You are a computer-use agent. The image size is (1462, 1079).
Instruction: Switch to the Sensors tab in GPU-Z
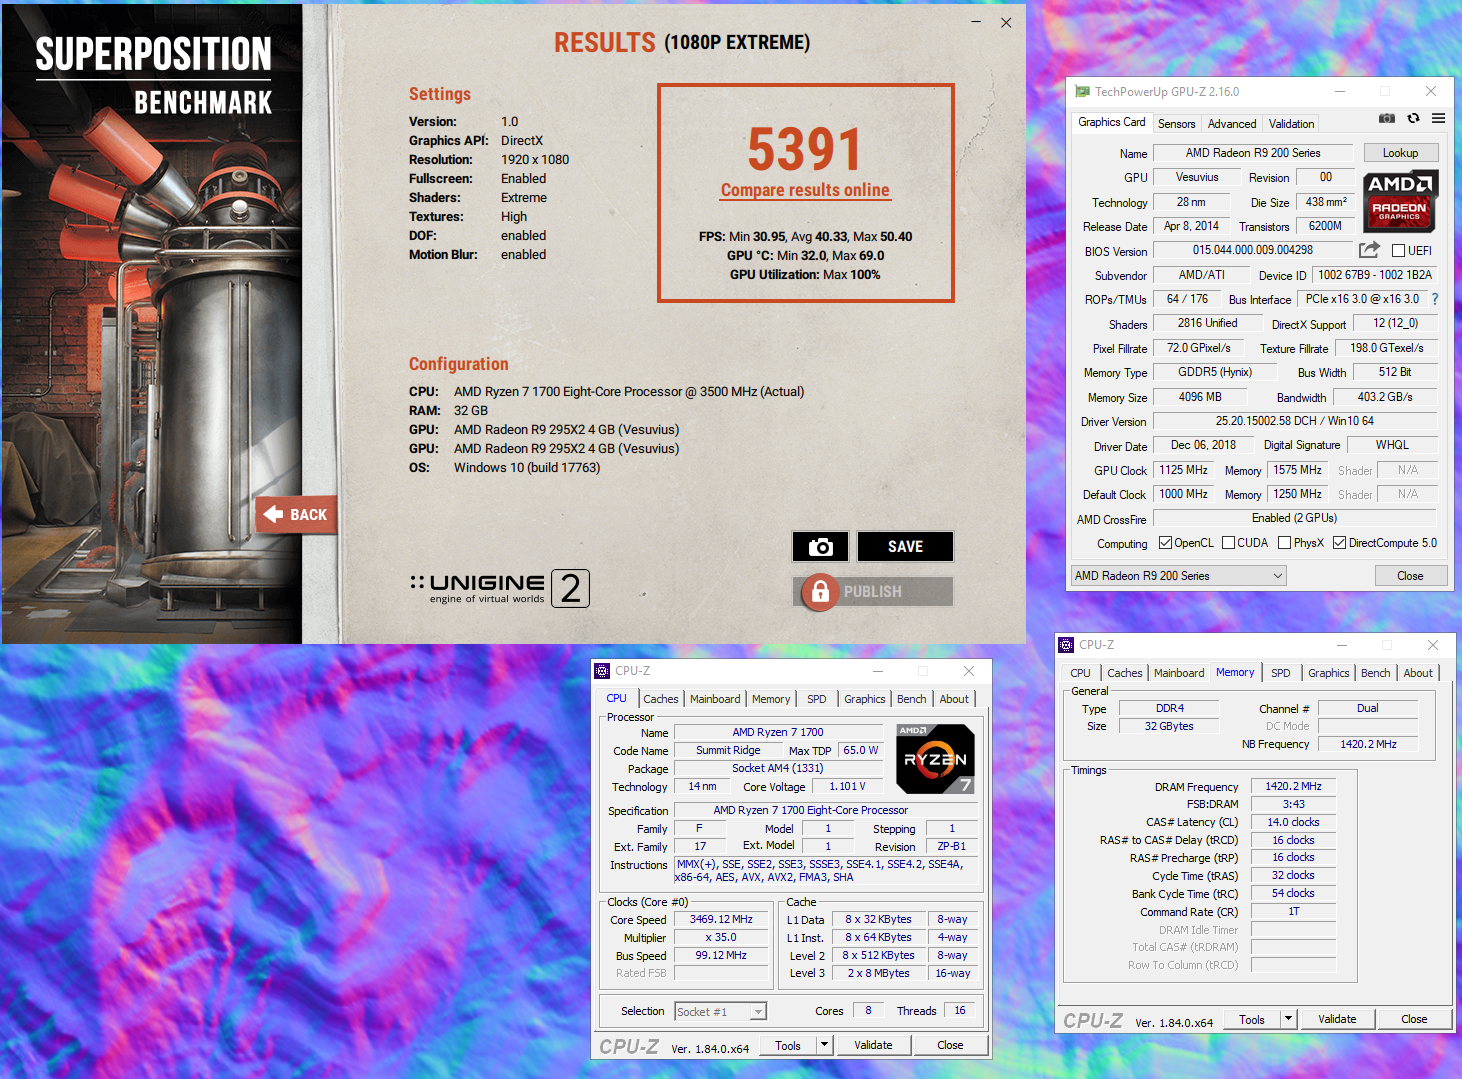pyautogui.click(x=1176, y=124)
